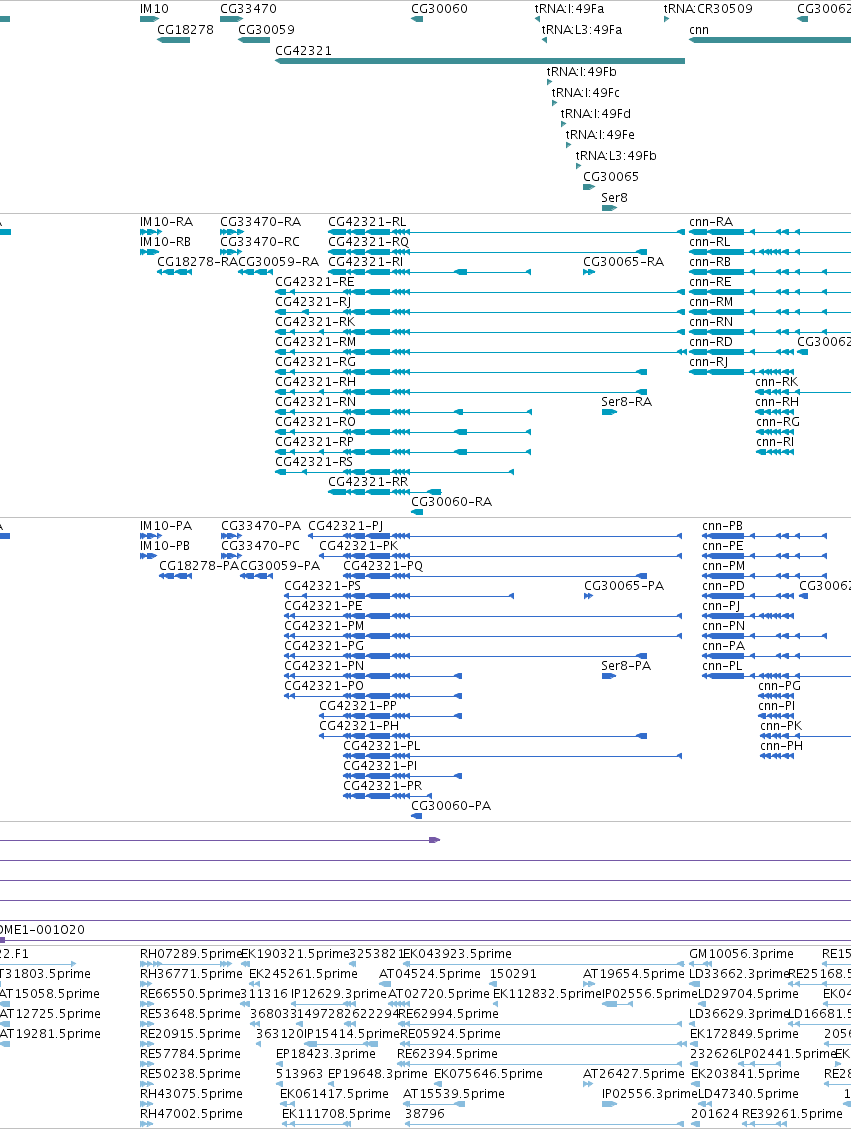Image resolution: width=851 pixels, height=1129 pixels.
Task: Click the IM10-RA transcript label
Action: pos(166,222)
